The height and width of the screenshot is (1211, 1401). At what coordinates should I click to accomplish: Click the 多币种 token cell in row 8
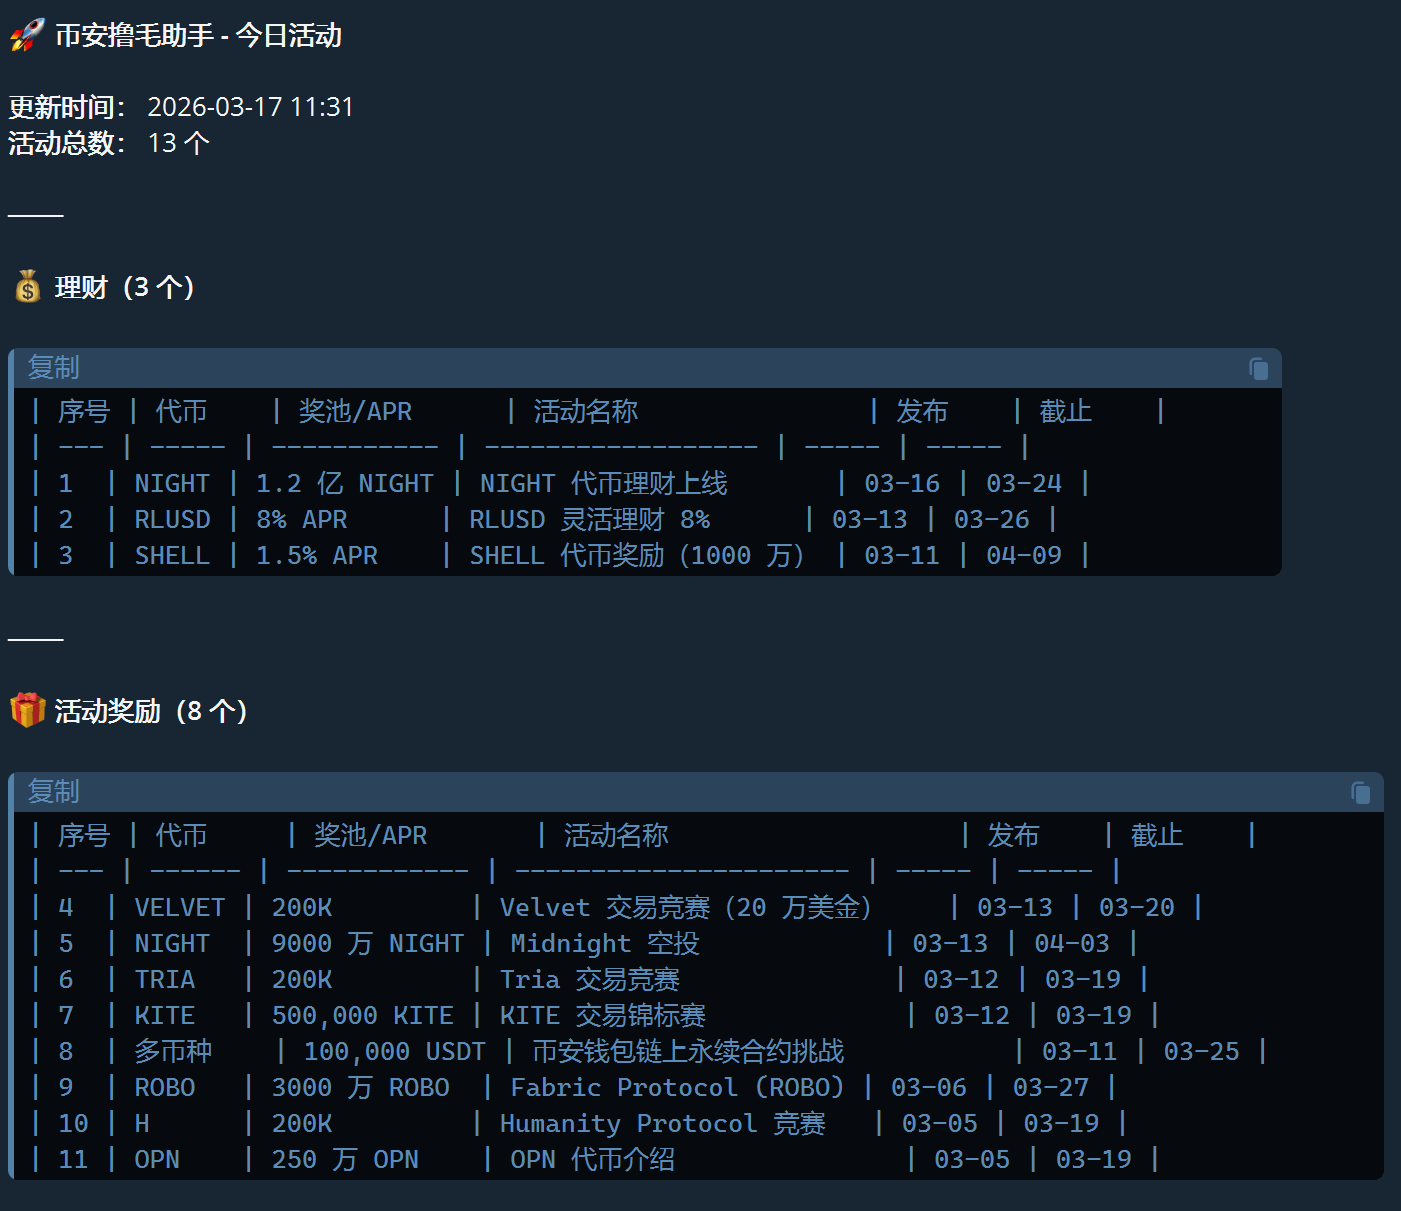(173, 1052)
